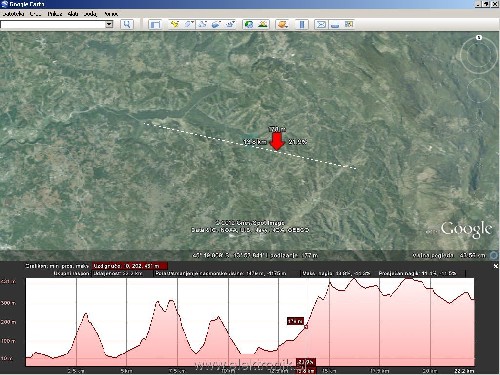Click the Print icon in toolbar
The width and height of the screenshot is (500, 375).
coord(335,24)
